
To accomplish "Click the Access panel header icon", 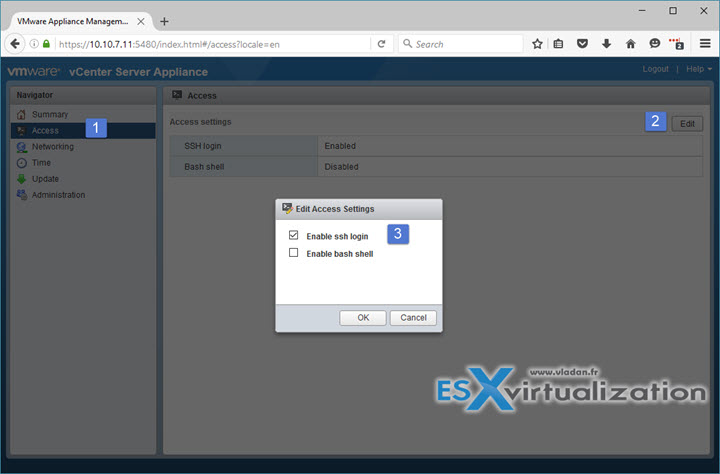I will pyautogui.click(x=177, y=95).
